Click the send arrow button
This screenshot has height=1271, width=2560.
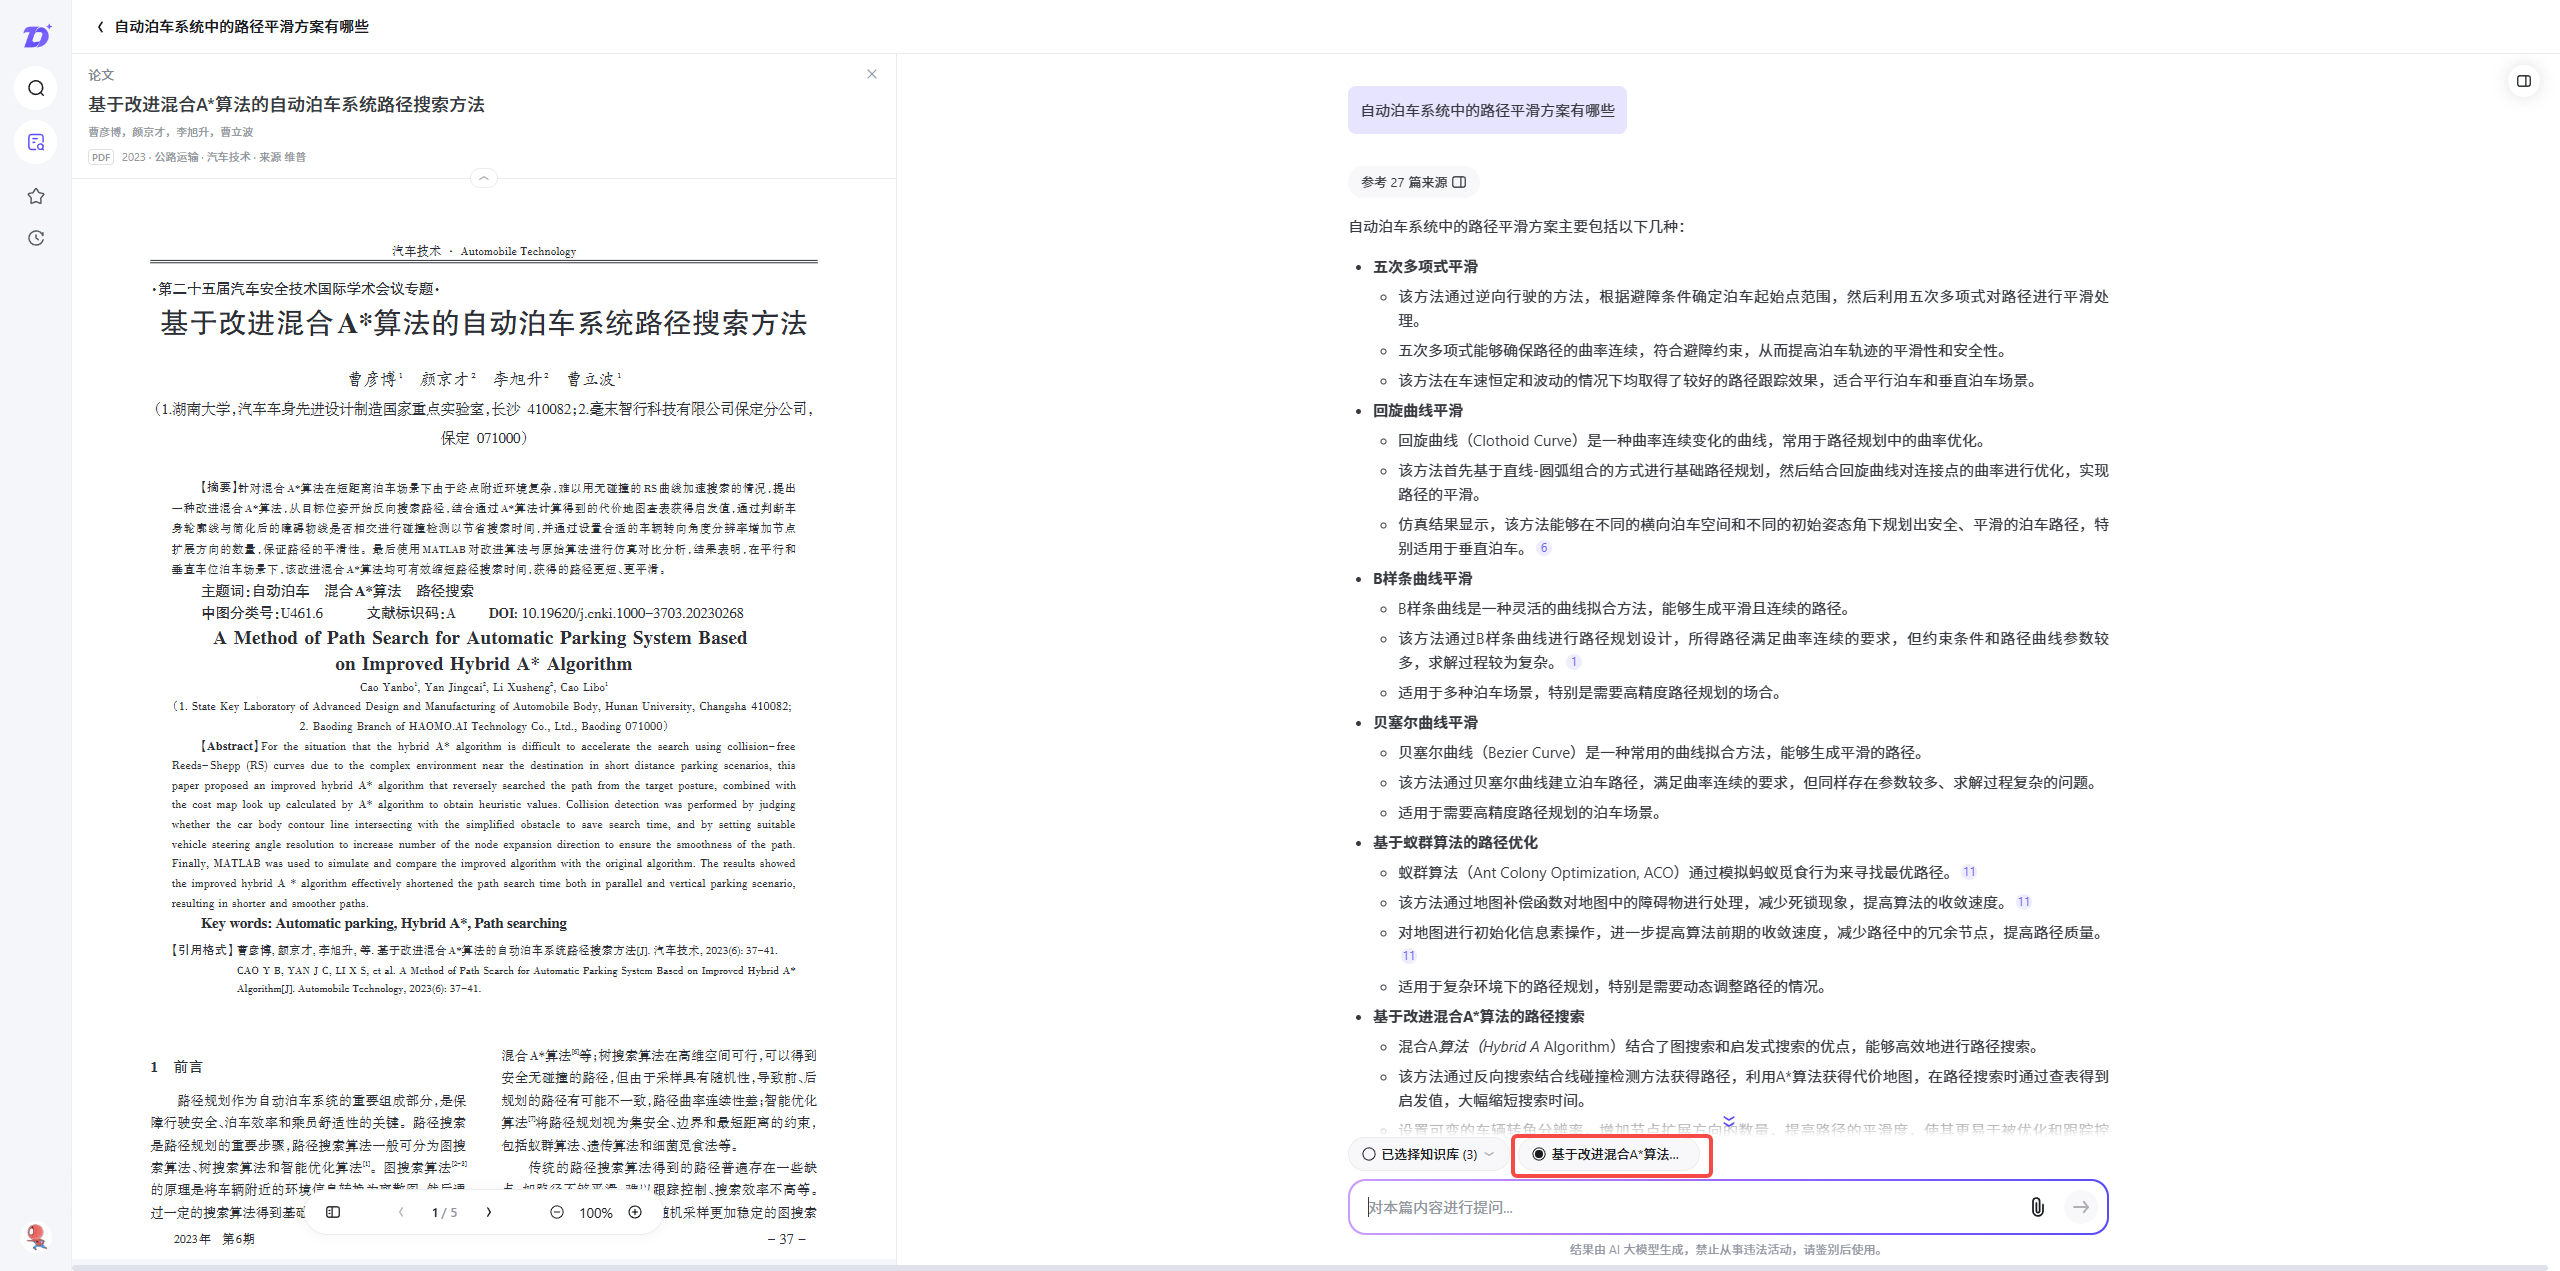click(2081, 1207)
